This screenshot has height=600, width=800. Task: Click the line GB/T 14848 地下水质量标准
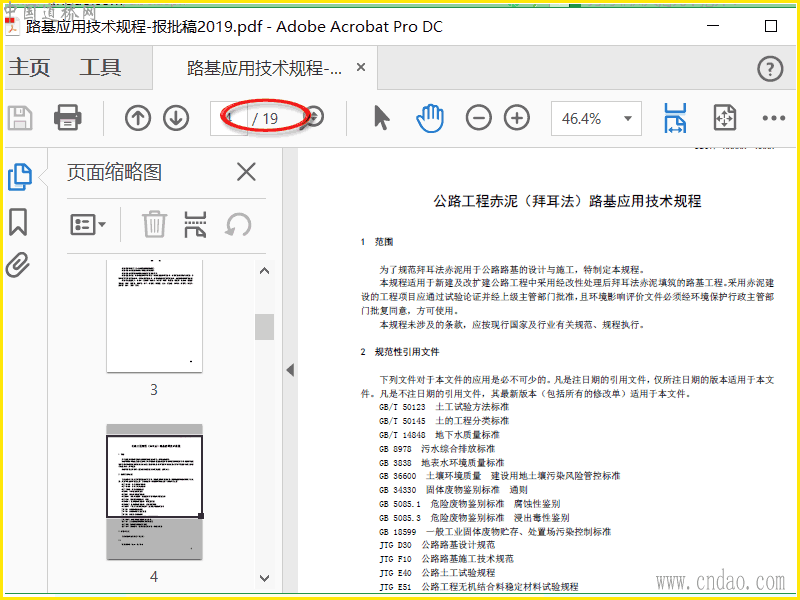[x=439, y=435]
